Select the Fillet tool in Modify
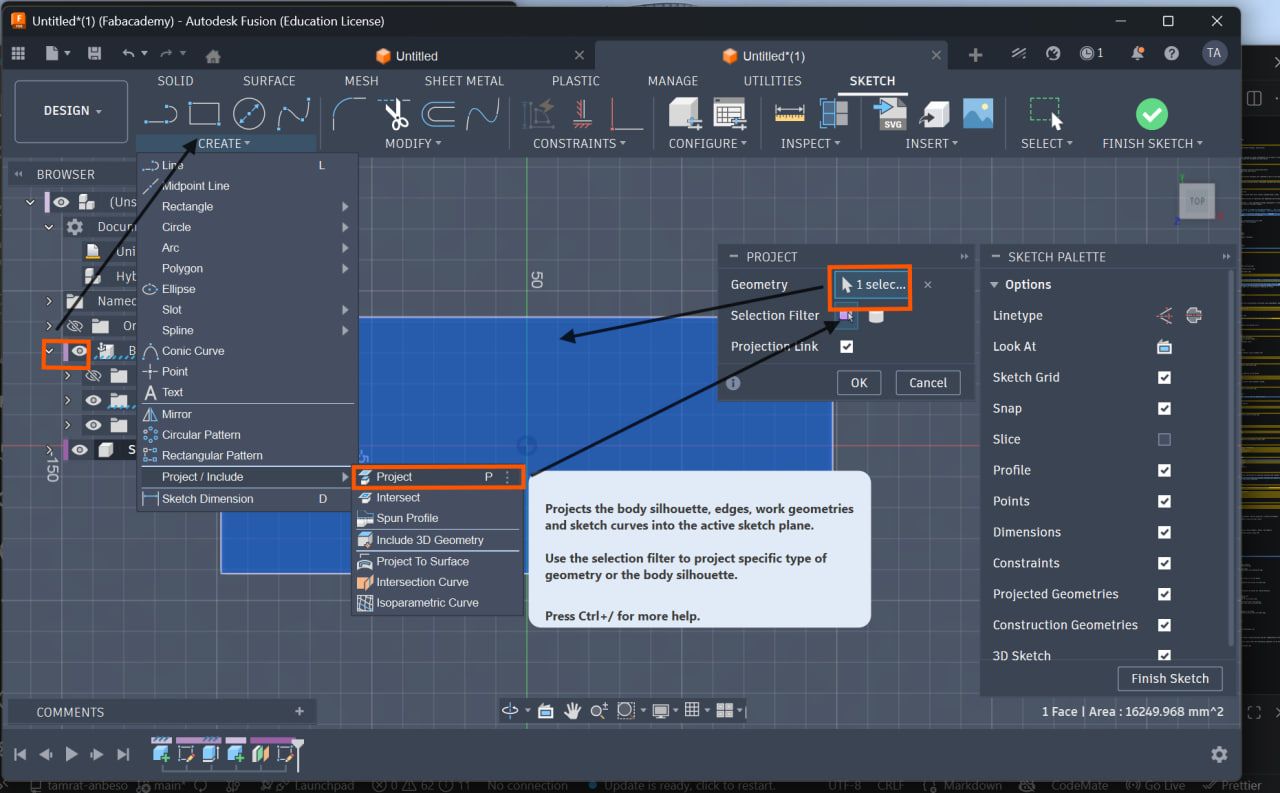This screenshot has width=1280, height=793. (349, 114)
